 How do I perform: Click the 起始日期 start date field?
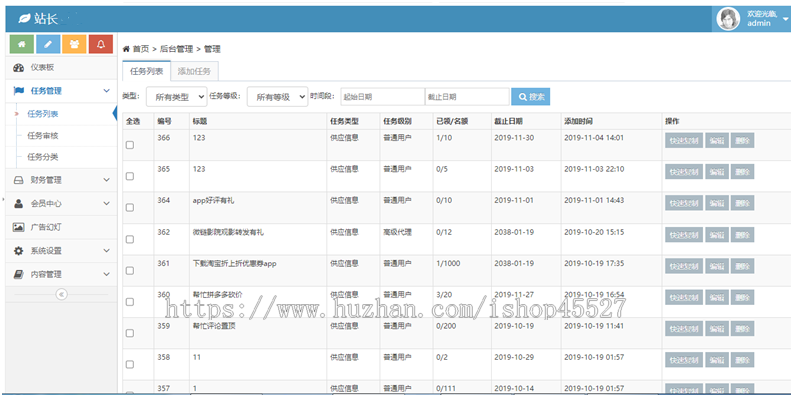pos(382,97)
